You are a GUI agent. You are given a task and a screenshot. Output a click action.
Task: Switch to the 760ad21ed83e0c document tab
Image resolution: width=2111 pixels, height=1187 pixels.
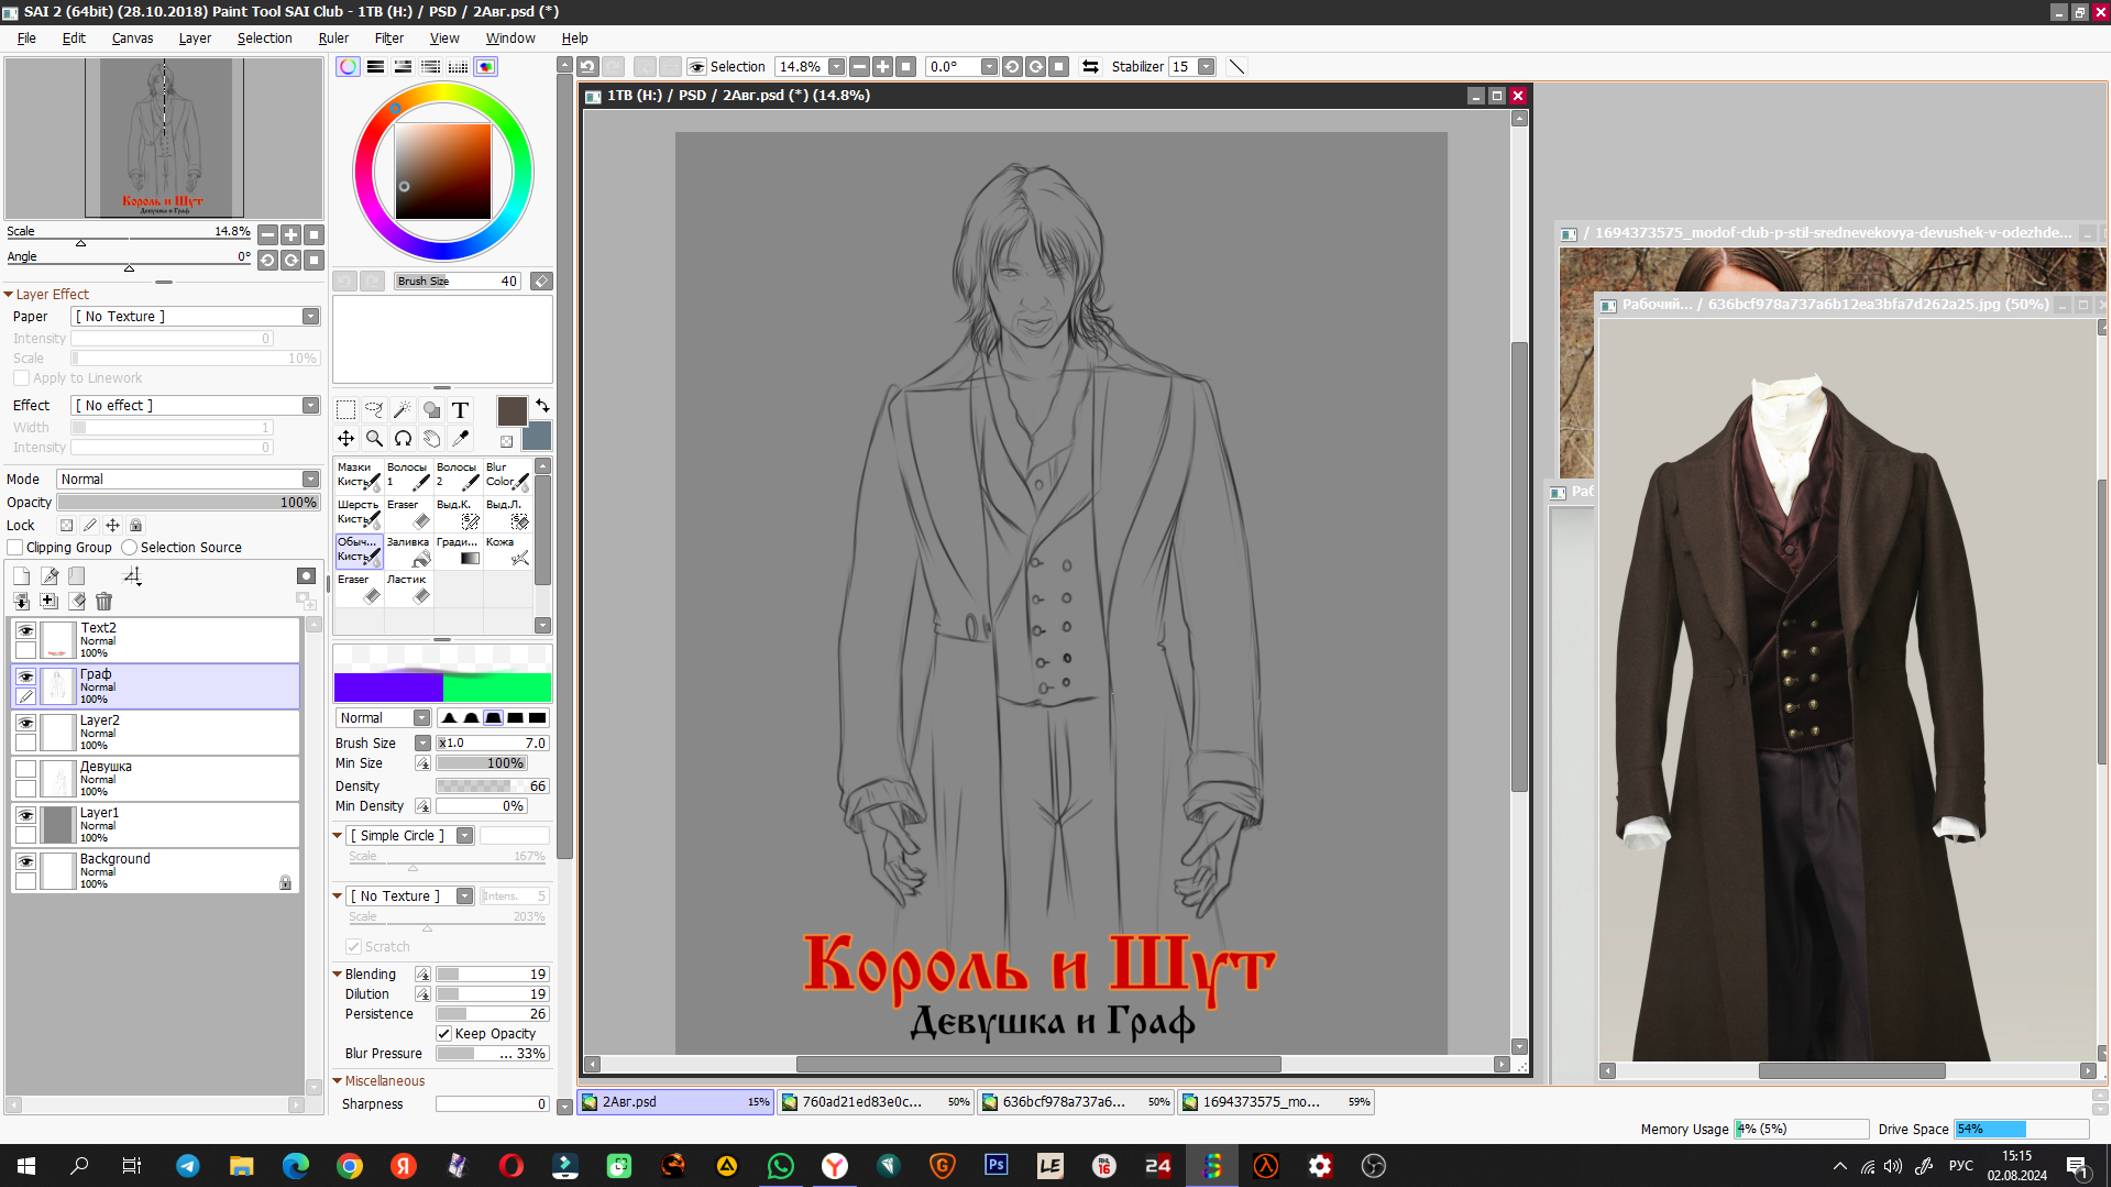click(x=875, y=1102)
